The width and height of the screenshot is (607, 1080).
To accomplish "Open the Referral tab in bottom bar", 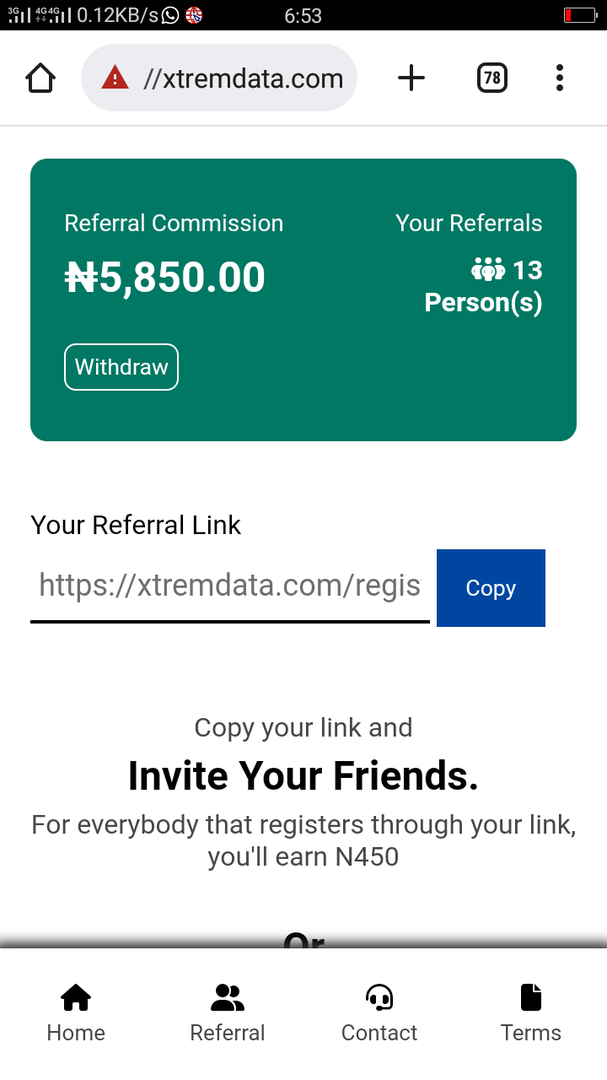I will 227,1014.
